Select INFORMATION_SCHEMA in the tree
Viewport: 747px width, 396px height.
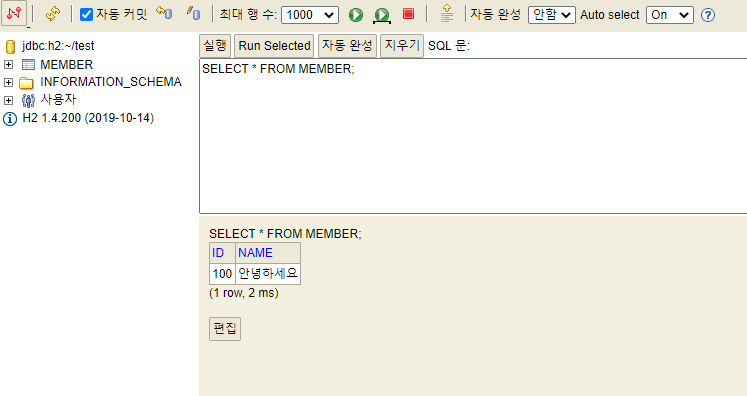coord(111,82)
